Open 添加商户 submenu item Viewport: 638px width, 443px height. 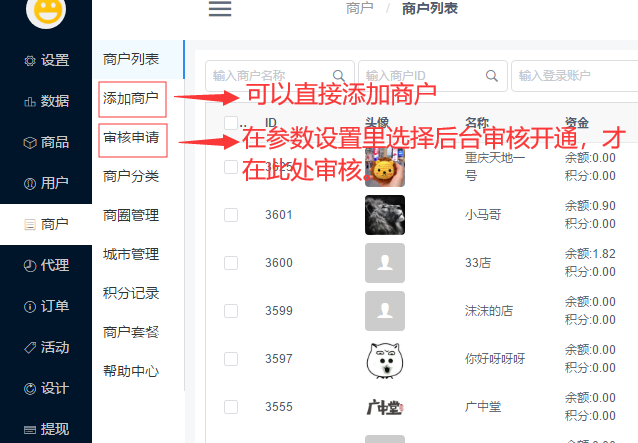(x=131, y=98)
